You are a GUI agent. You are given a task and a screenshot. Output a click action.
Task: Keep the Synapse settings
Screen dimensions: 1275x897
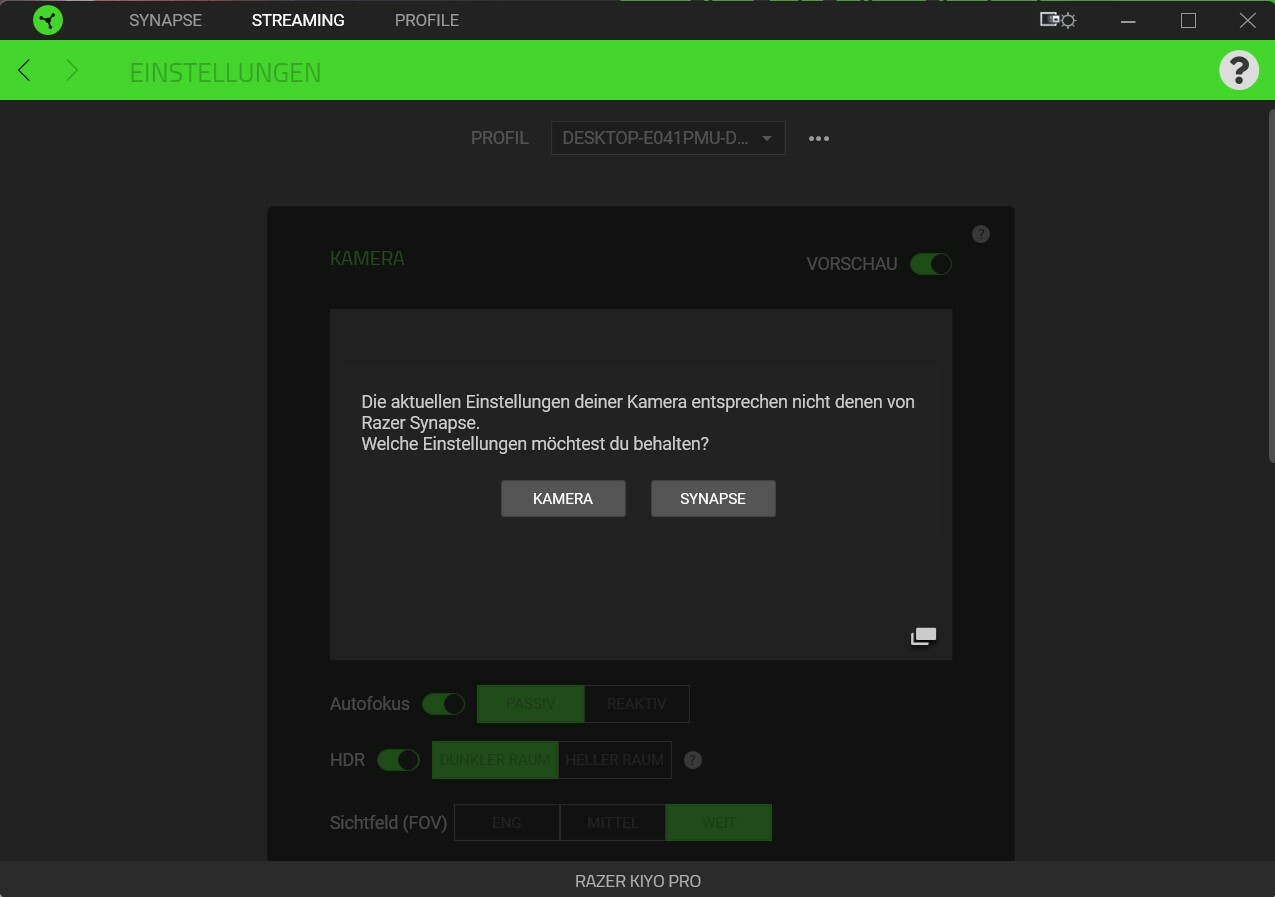(x=713, y=499)
